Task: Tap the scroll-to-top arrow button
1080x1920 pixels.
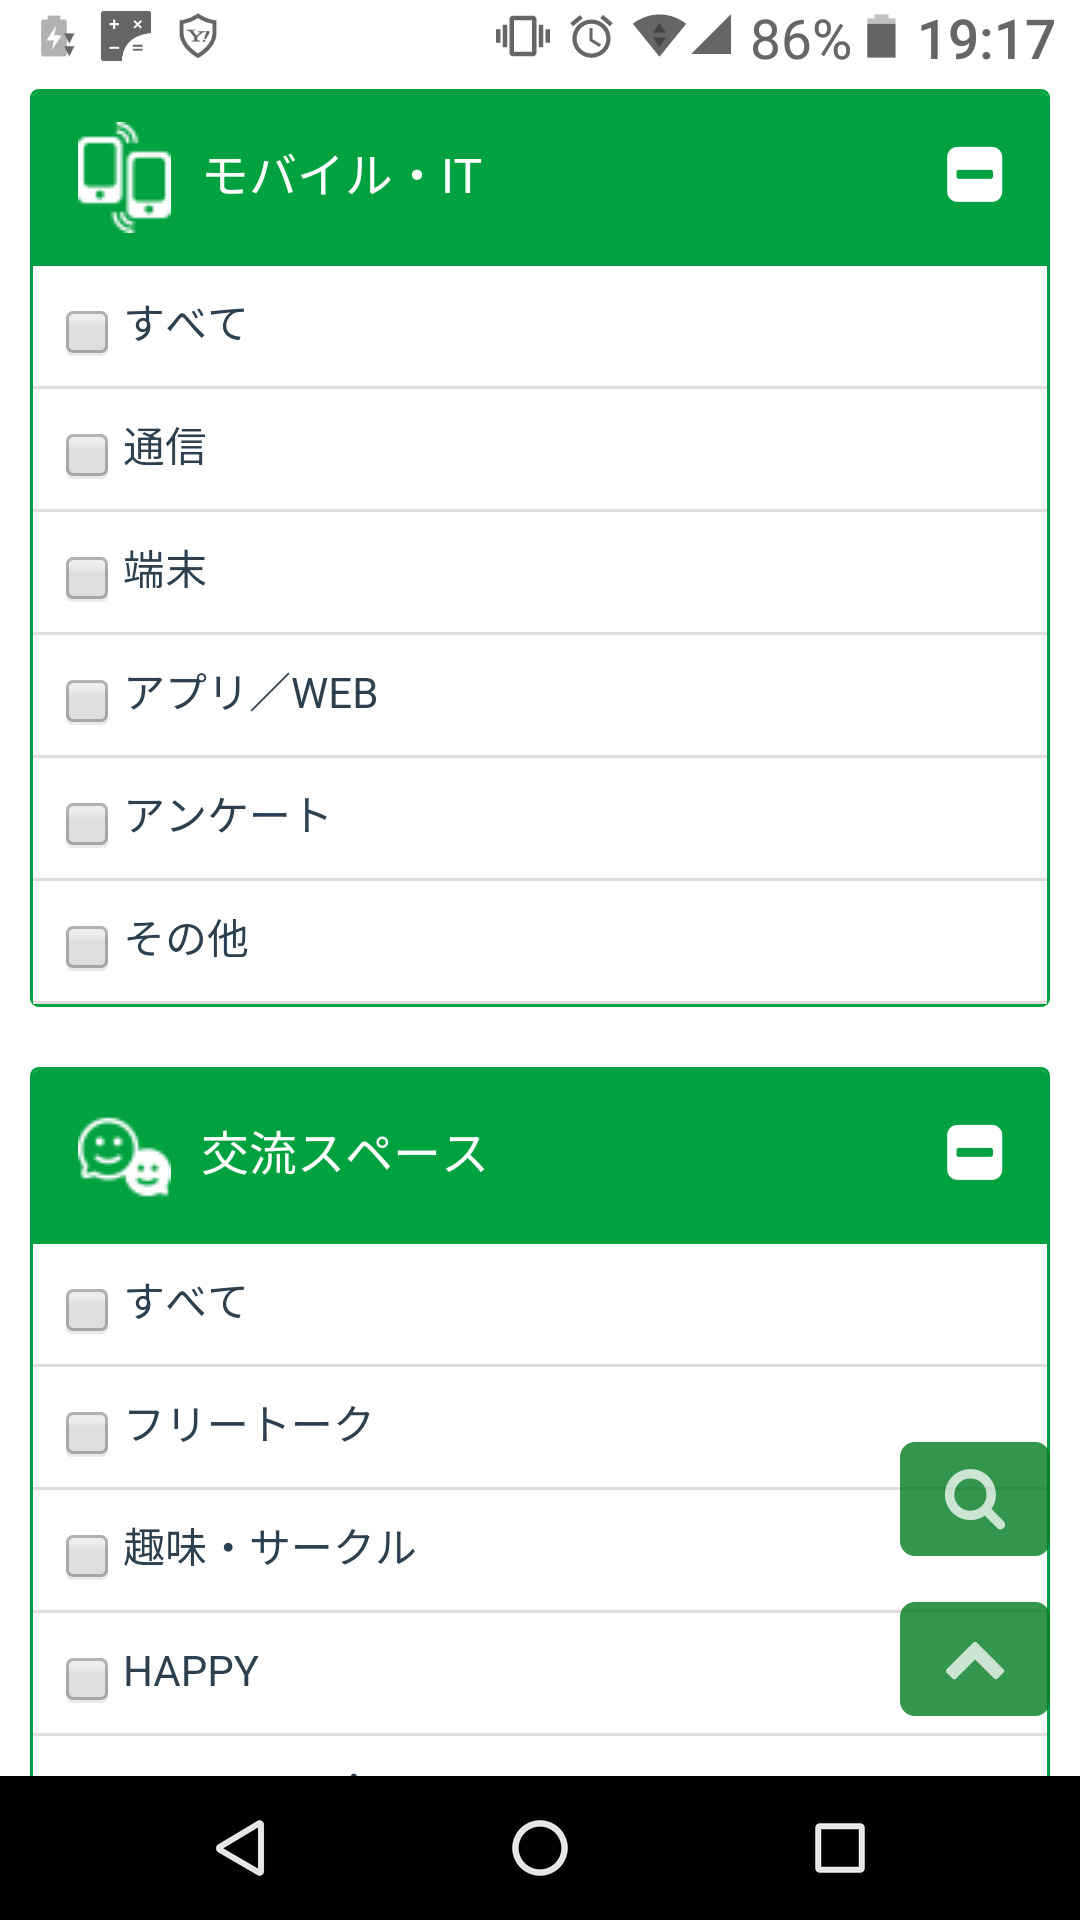Action: pos(974,1659)
